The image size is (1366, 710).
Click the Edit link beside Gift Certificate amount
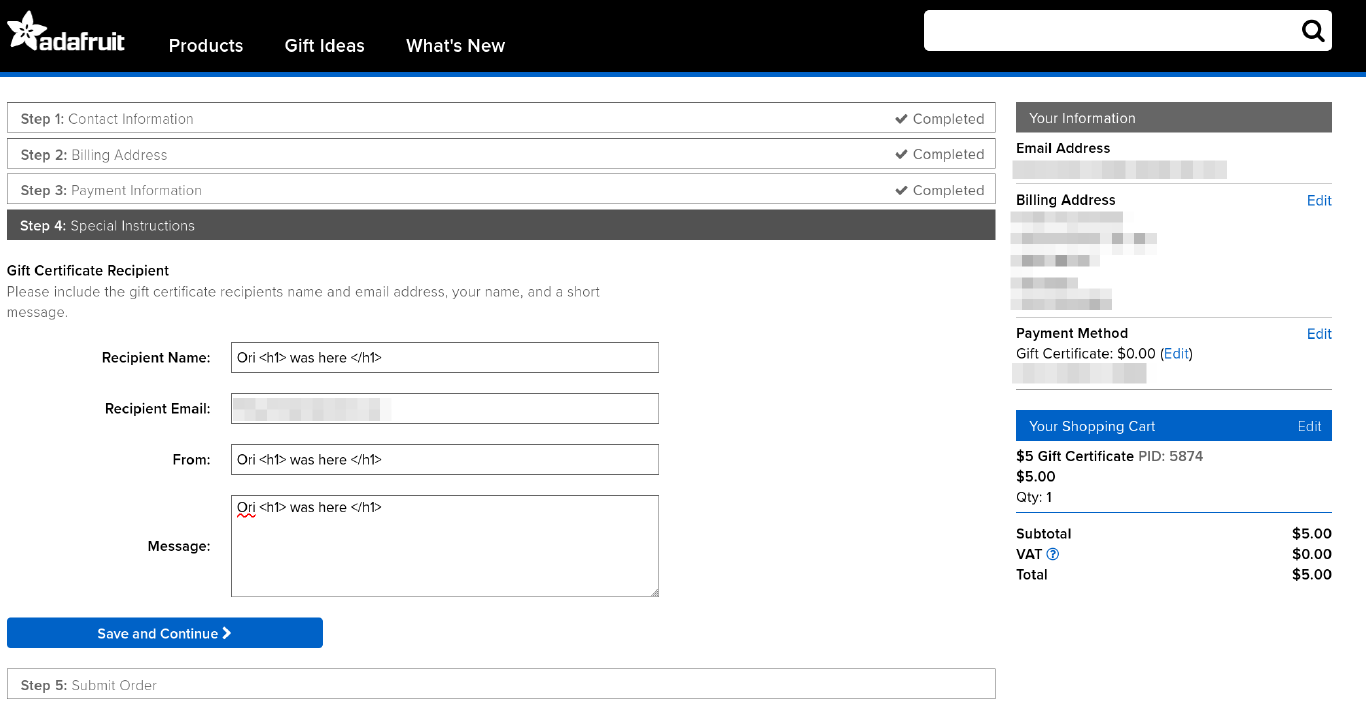click(x=1176, y=353)
